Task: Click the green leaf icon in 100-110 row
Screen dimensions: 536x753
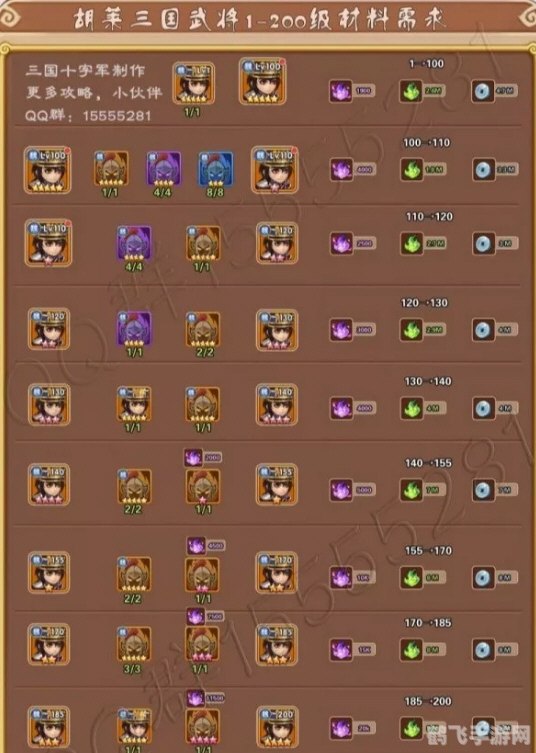Action: pyautogui.click(x=412, y=170)
